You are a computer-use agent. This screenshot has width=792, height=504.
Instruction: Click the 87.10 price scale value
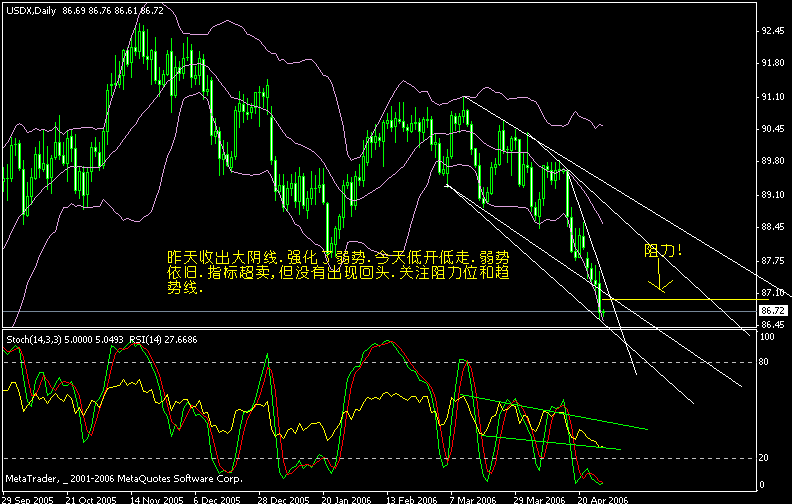coord(773,293)
